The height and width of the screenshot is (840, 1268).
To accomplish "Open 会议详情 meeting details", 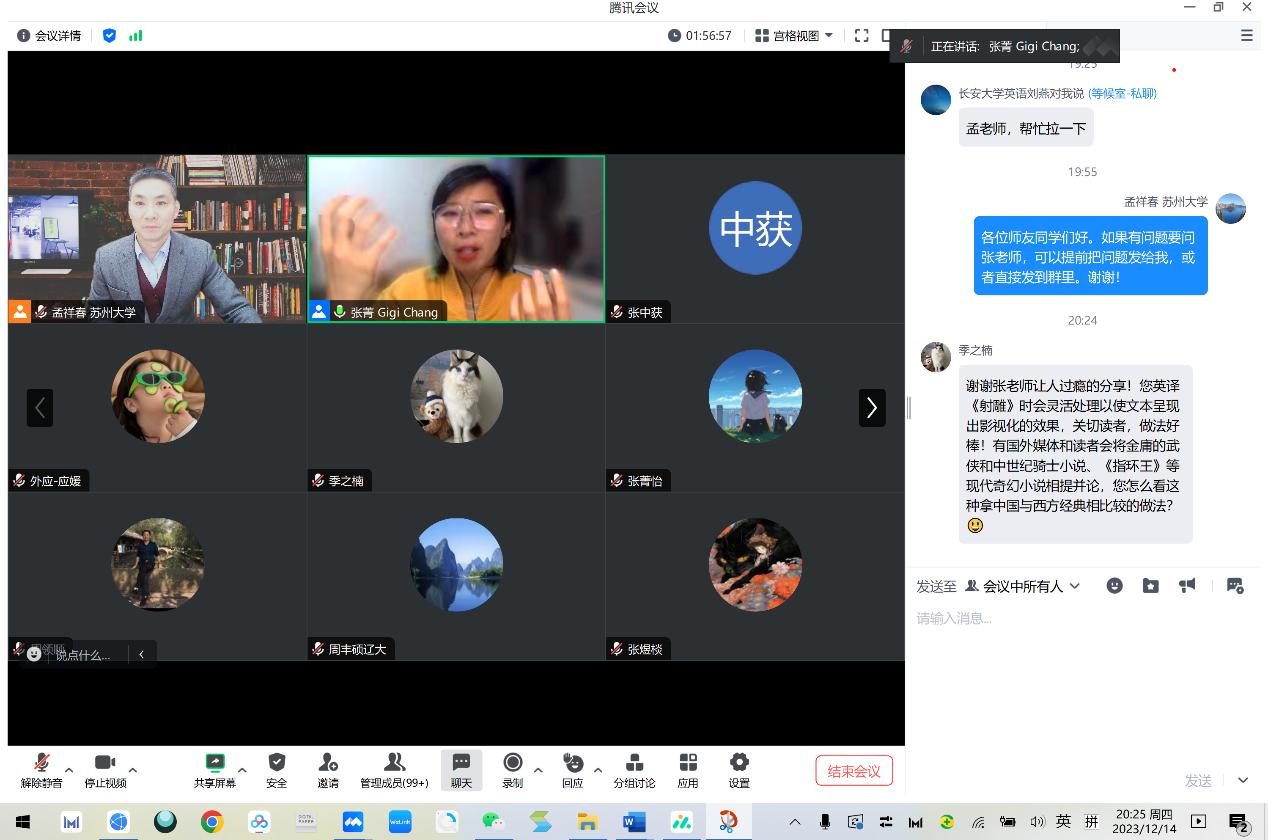I will pos(49,36).
